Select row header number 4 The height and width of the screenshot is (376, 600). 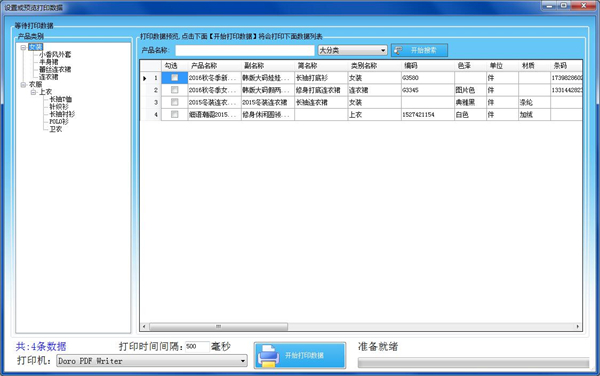click(151, 115)
